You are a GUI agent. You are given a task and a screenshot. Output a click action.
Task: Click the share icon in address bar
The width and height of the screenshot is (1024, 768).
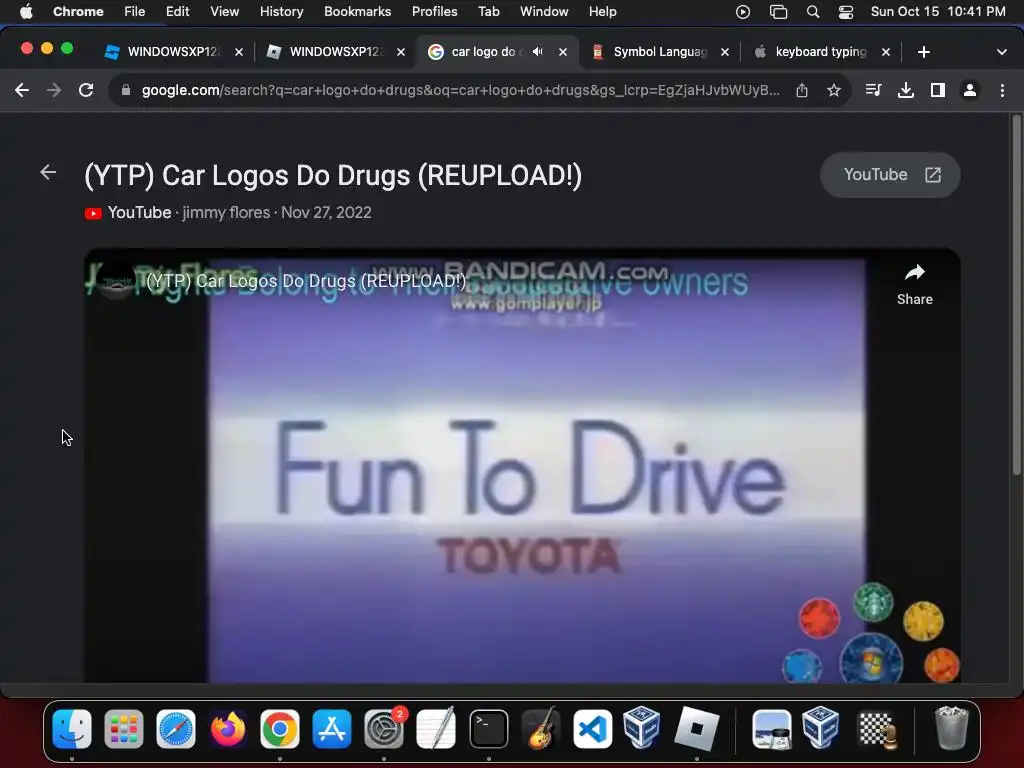click(802, 90)
